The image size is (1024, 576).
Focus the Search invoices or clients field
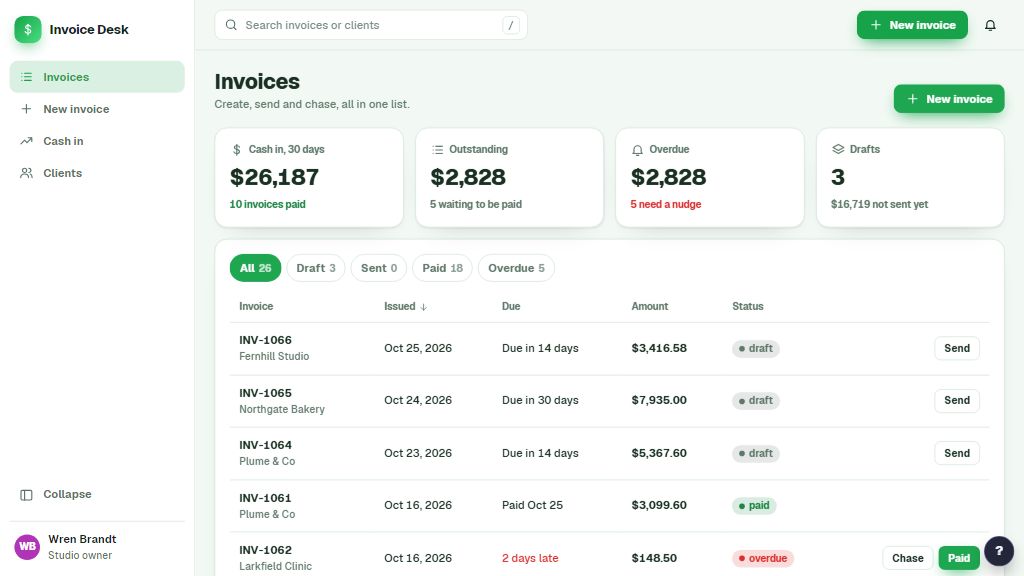371,25
